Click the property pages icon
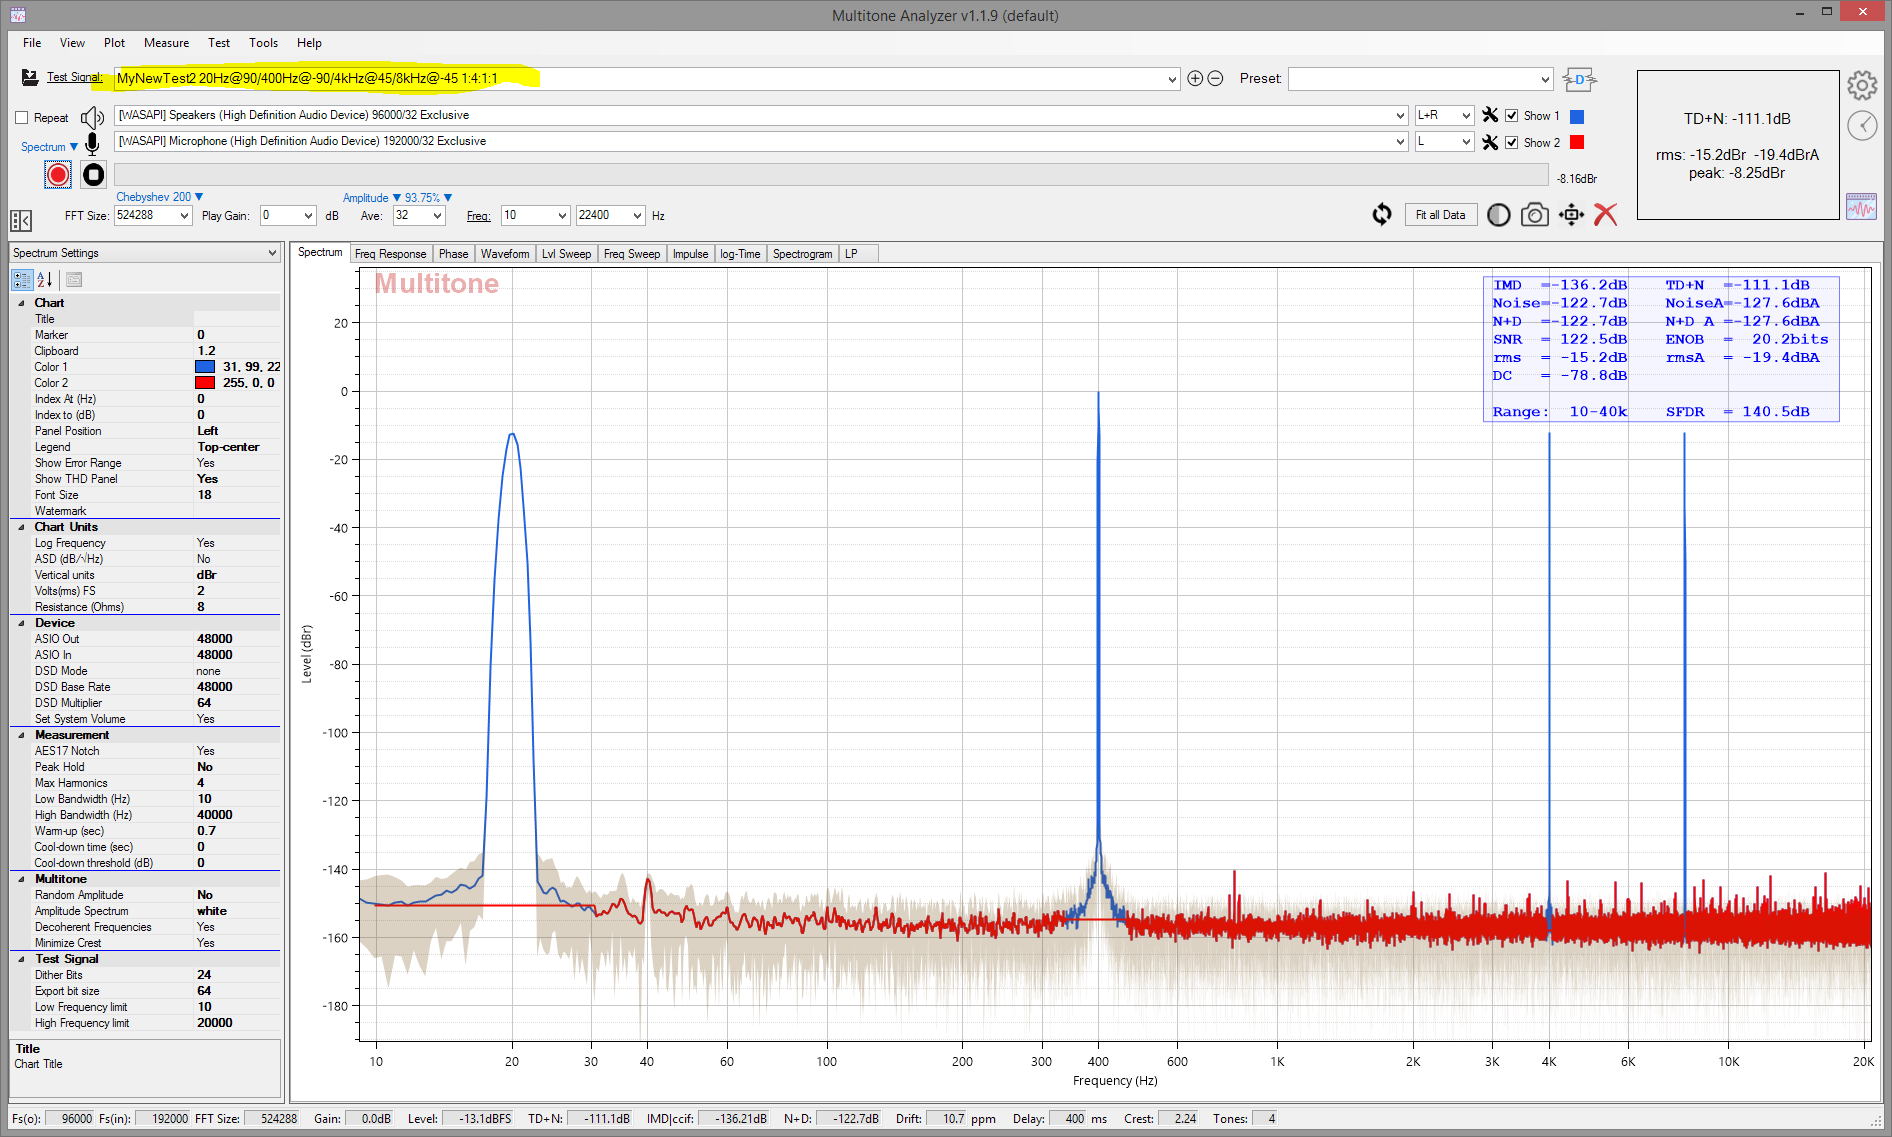Screen dimensions: 1892x1137 click(x=74, y=280)
